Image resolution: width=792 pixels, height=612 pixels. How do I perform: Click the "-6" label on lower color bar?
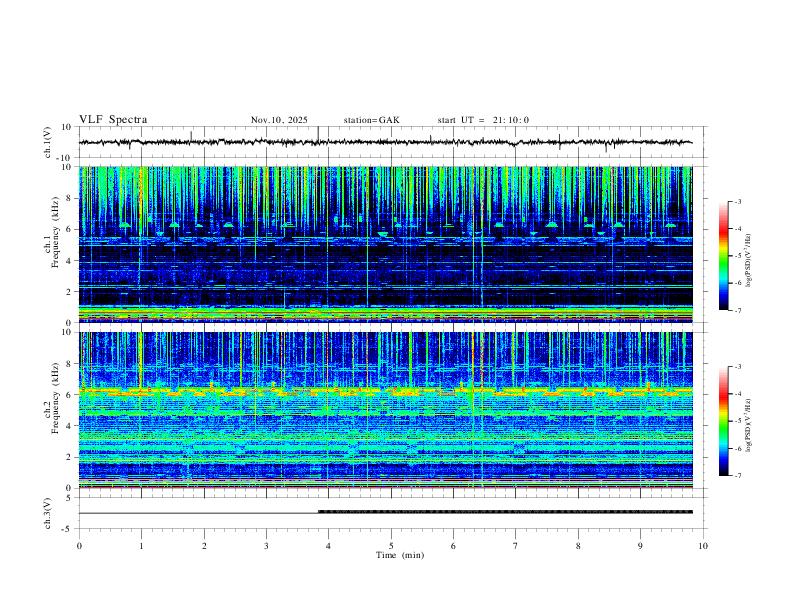click(738, 448)
